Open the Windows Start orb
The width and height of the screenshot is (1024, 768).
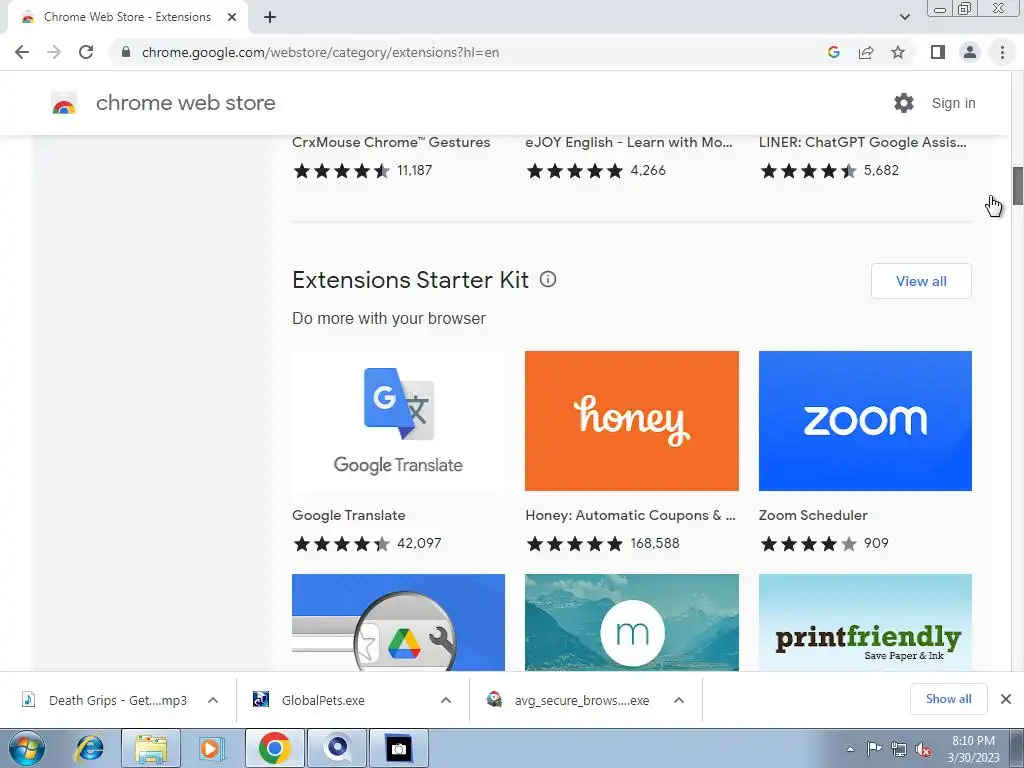point(27,748)
